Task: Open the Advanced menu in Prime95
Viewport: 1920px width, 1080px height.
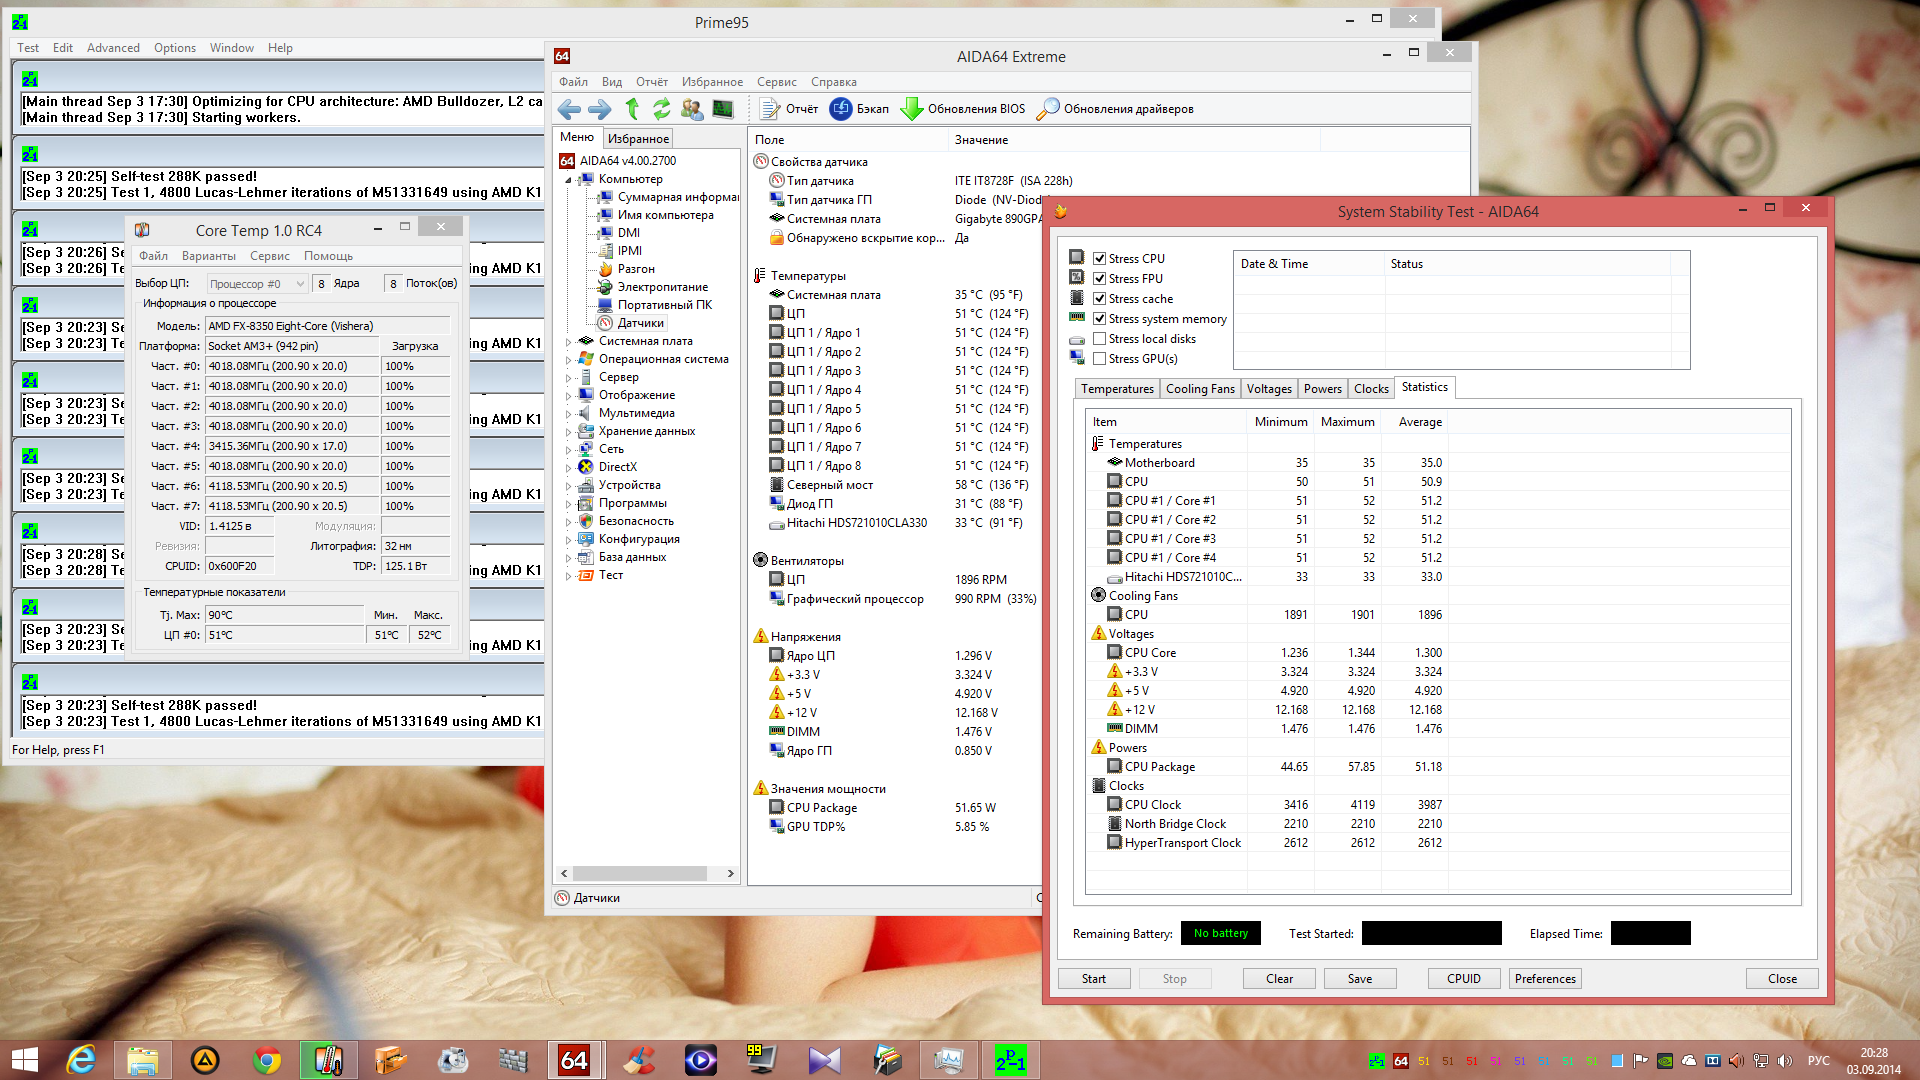Action: 113,48
